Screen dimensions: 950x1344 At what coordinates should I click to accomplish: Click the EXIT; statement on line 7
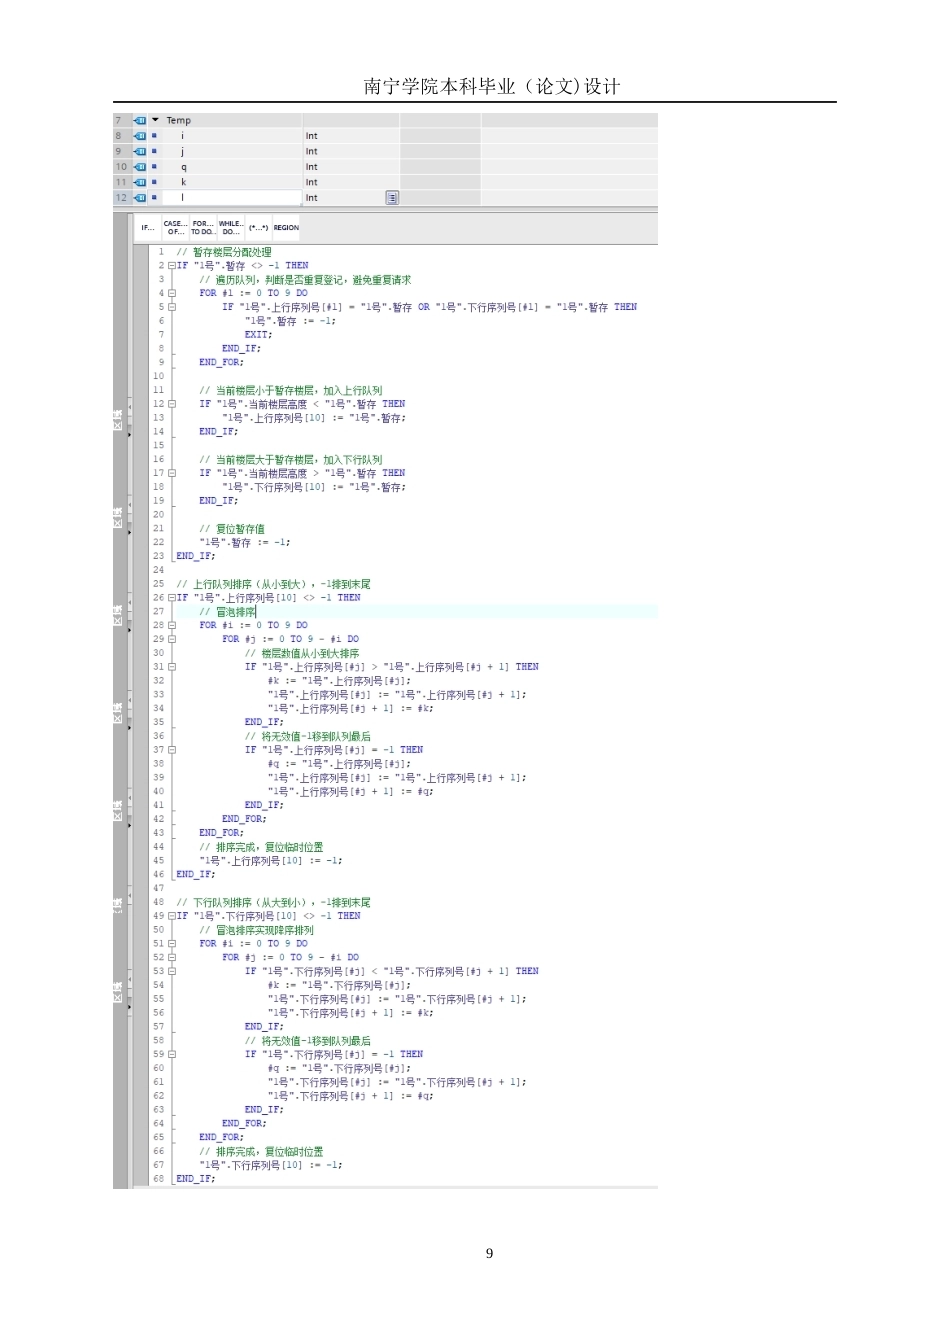258,335
